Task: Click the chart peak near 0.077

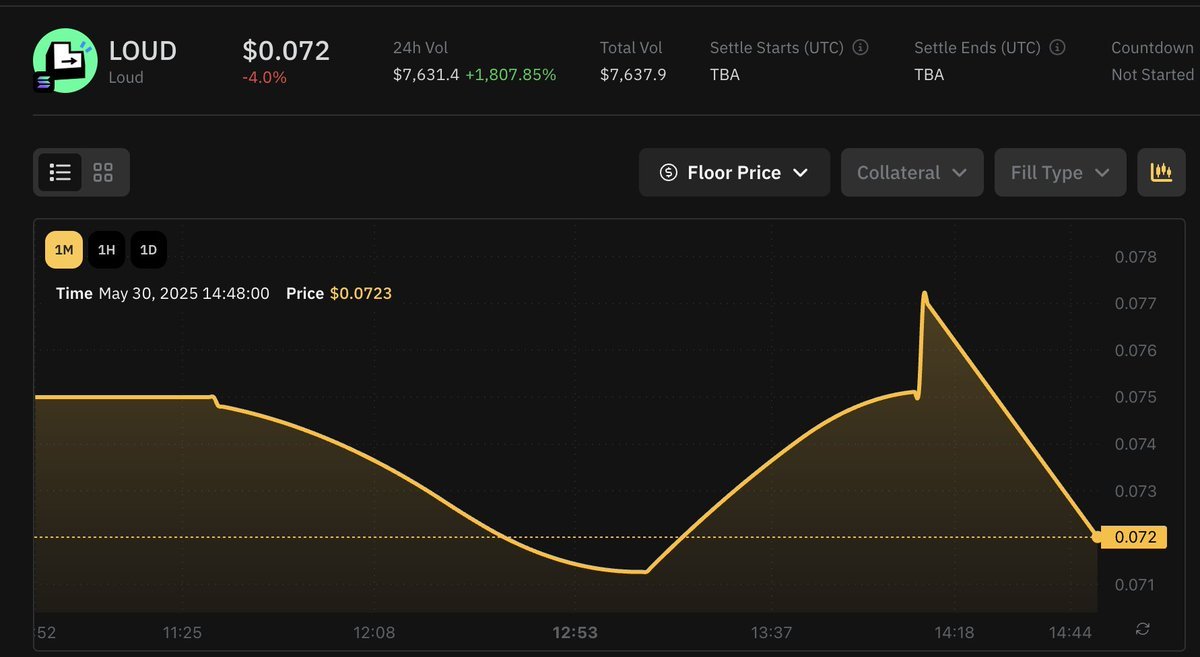Action: (924, 296)
